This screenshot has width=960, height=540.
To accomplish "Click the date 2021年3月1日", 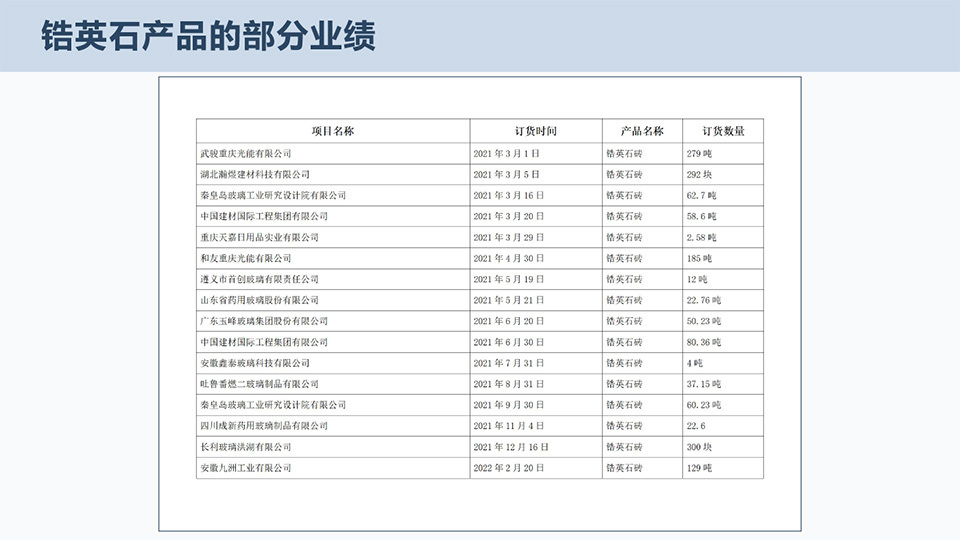I will [x=506, y=154].
